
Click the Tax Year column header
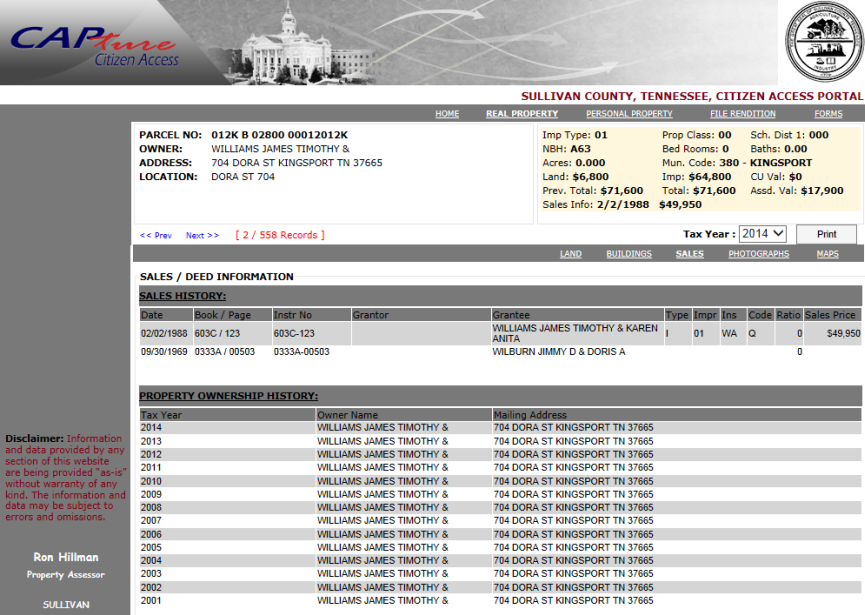(x=227, y=415)
